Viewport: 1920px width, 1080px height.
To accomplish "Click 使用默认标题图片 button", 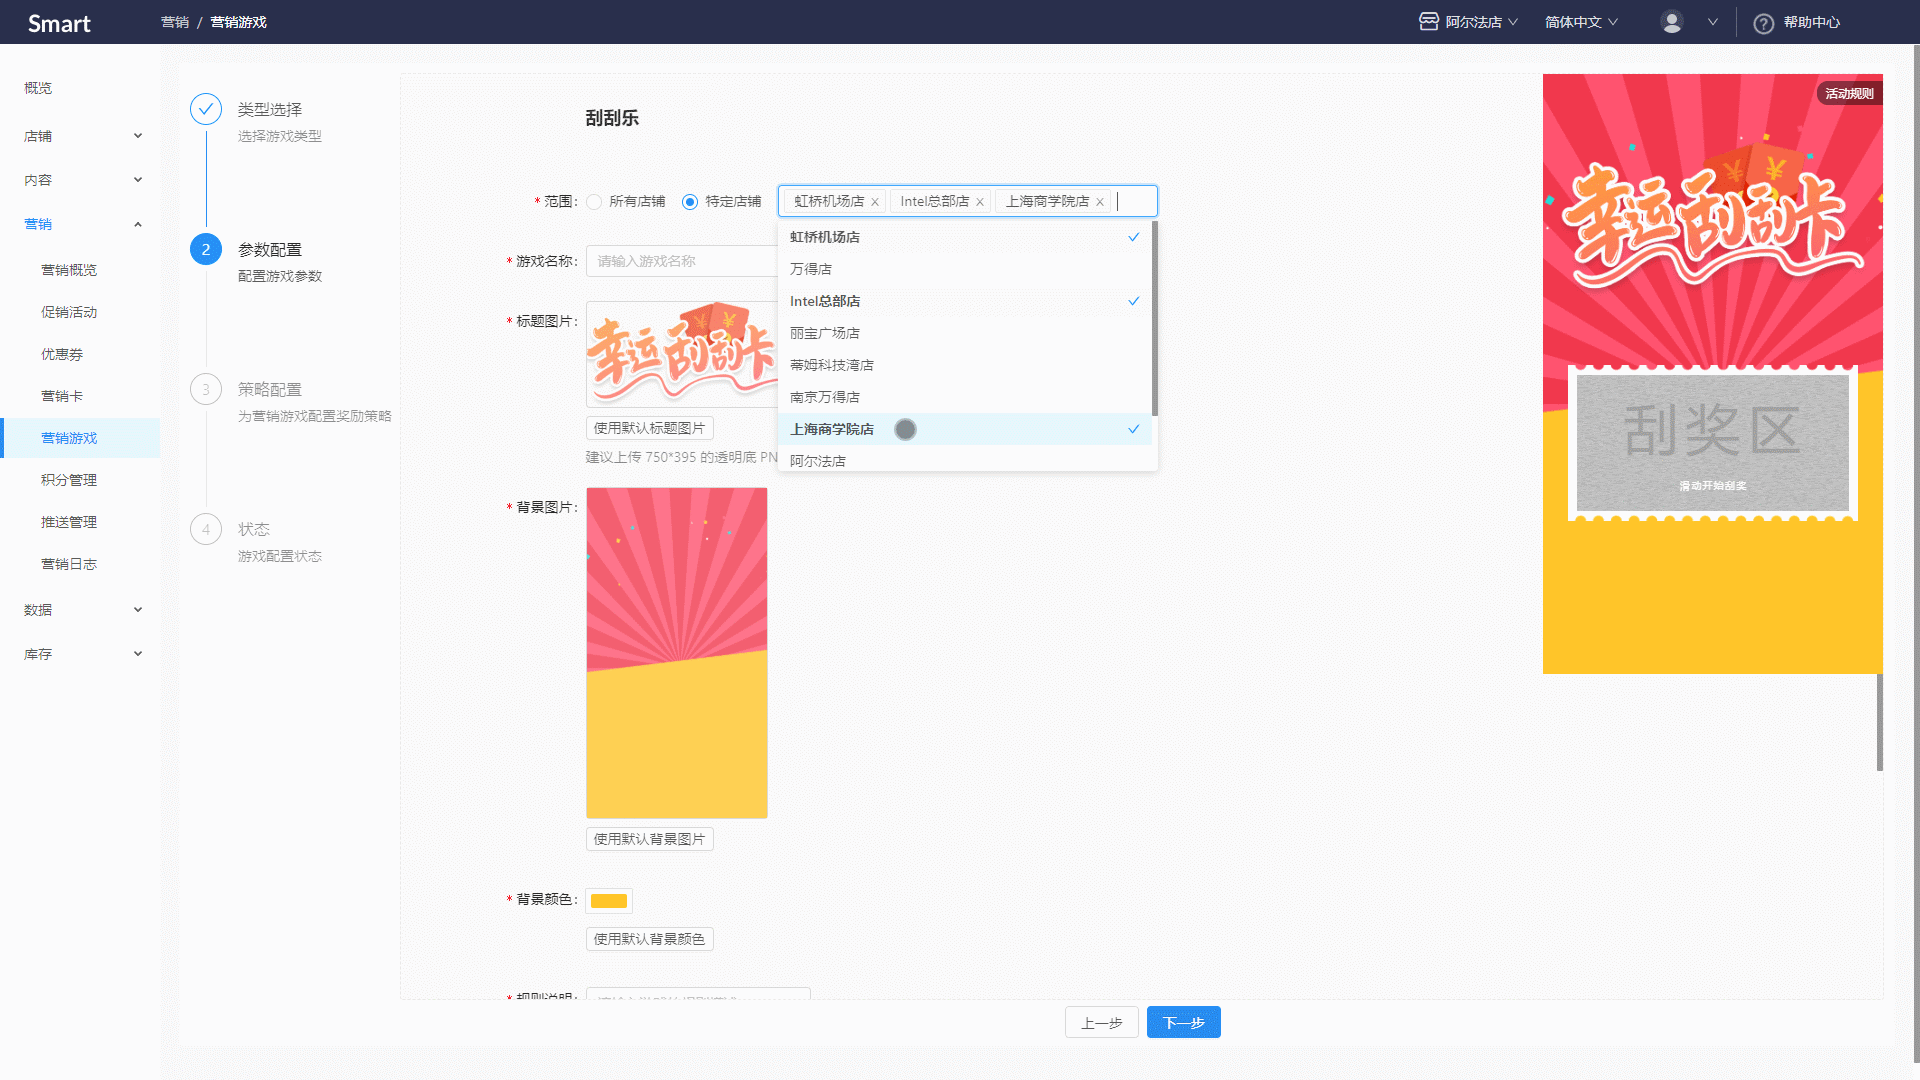I will click(650, 428).
